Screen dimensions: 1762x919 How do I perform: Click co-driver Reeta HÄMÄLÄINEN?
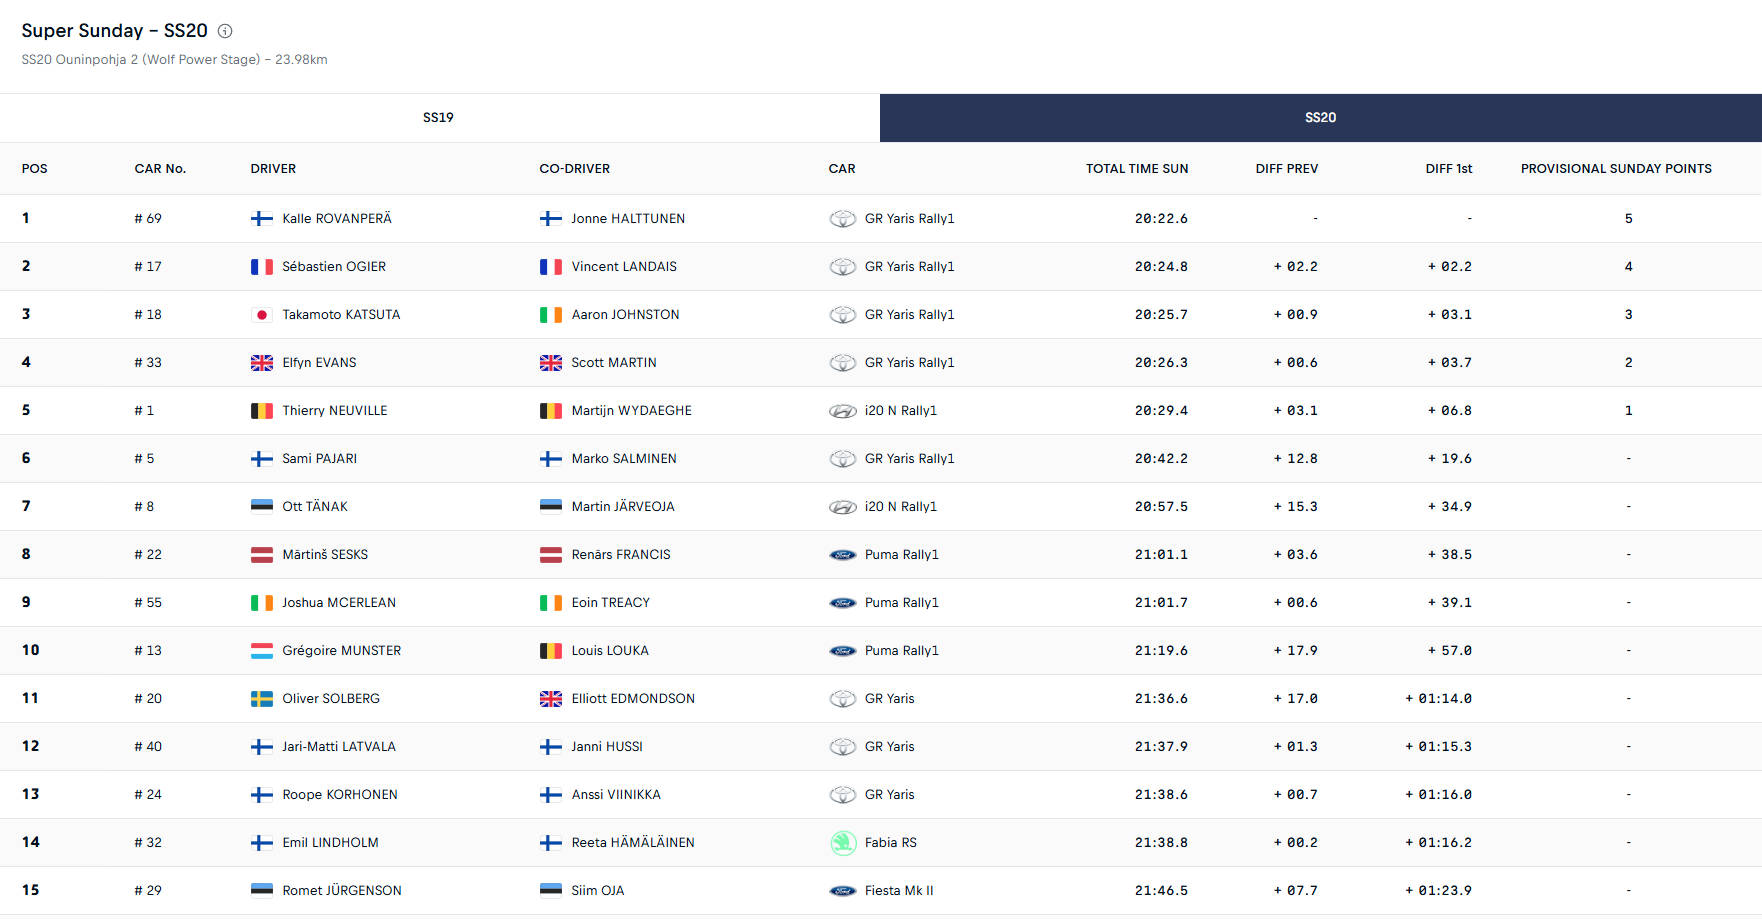click(633, 843)
